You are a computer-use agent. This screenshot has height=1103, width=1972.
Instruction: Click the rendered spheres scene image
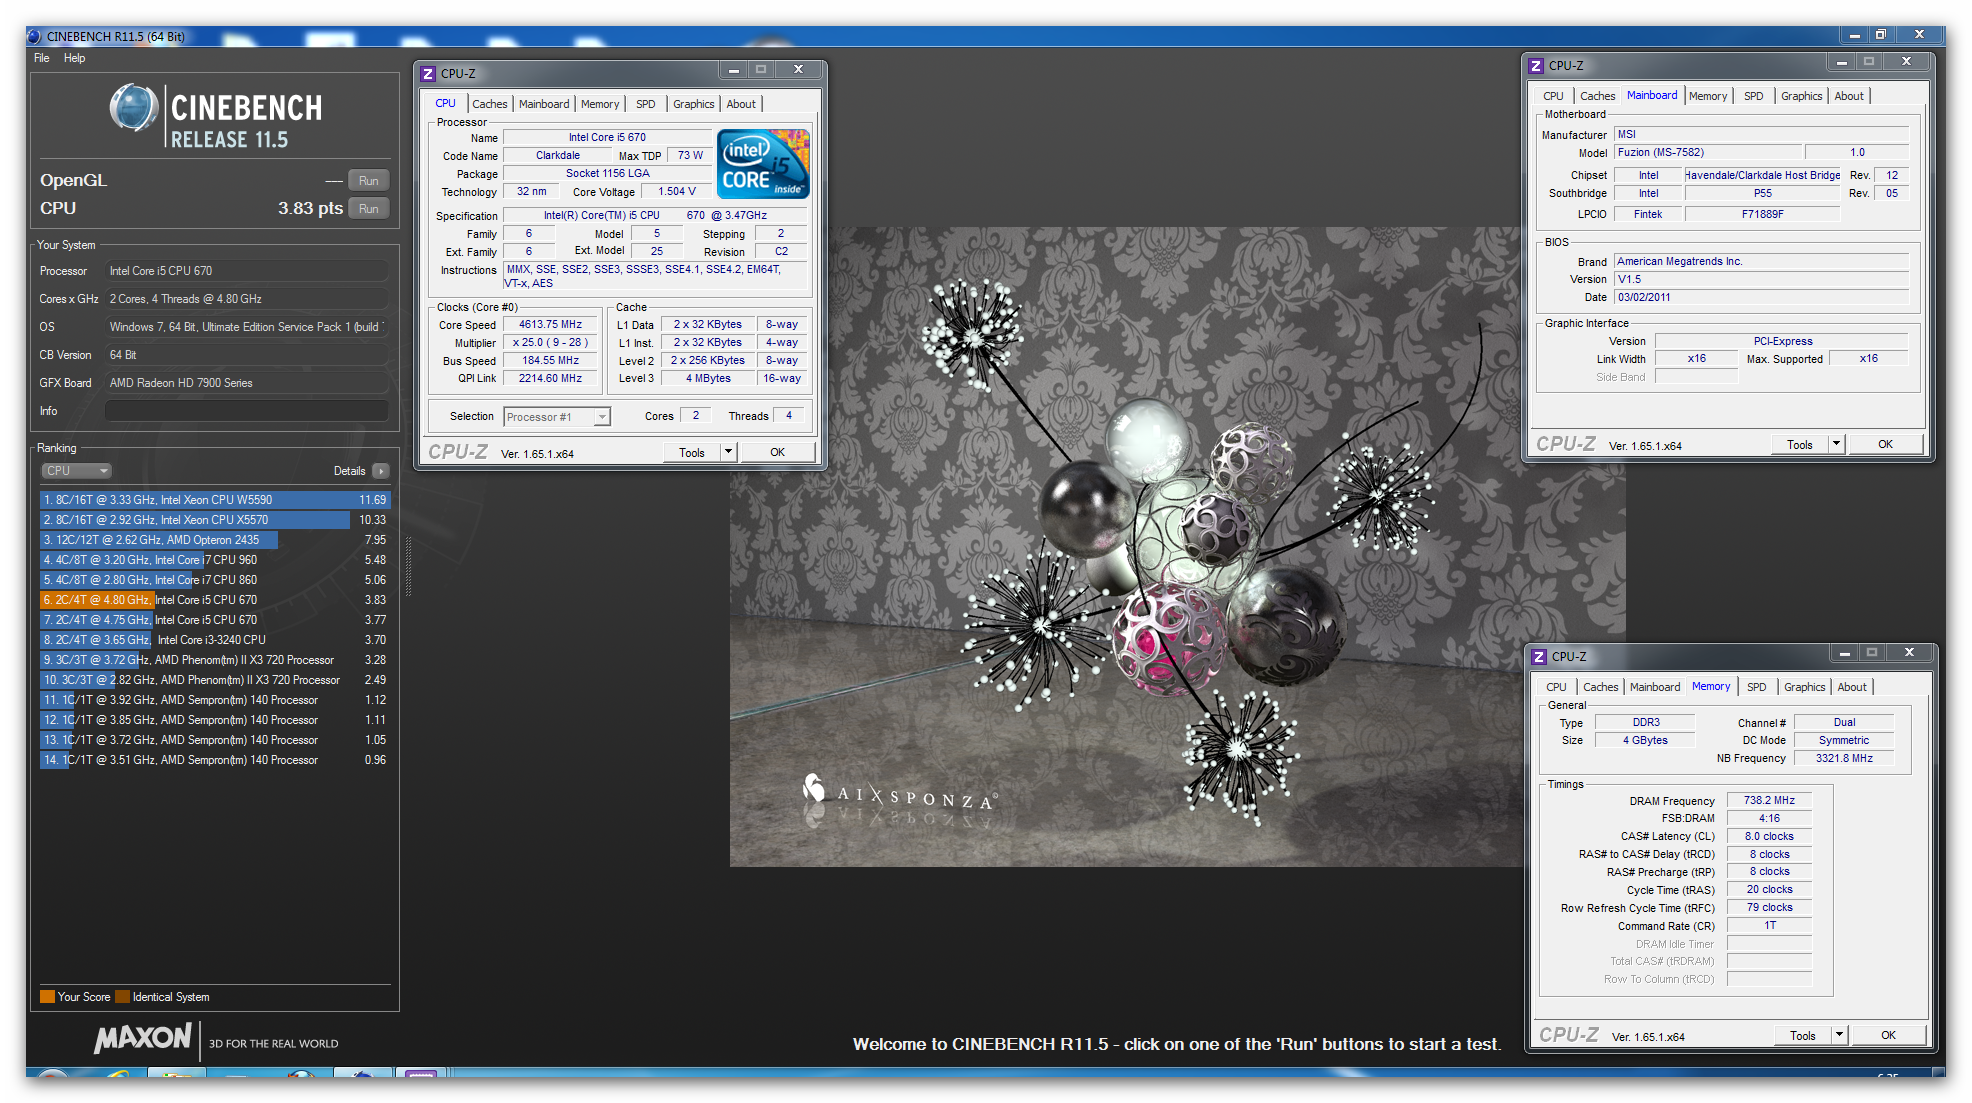click(x=1177, y=546)
